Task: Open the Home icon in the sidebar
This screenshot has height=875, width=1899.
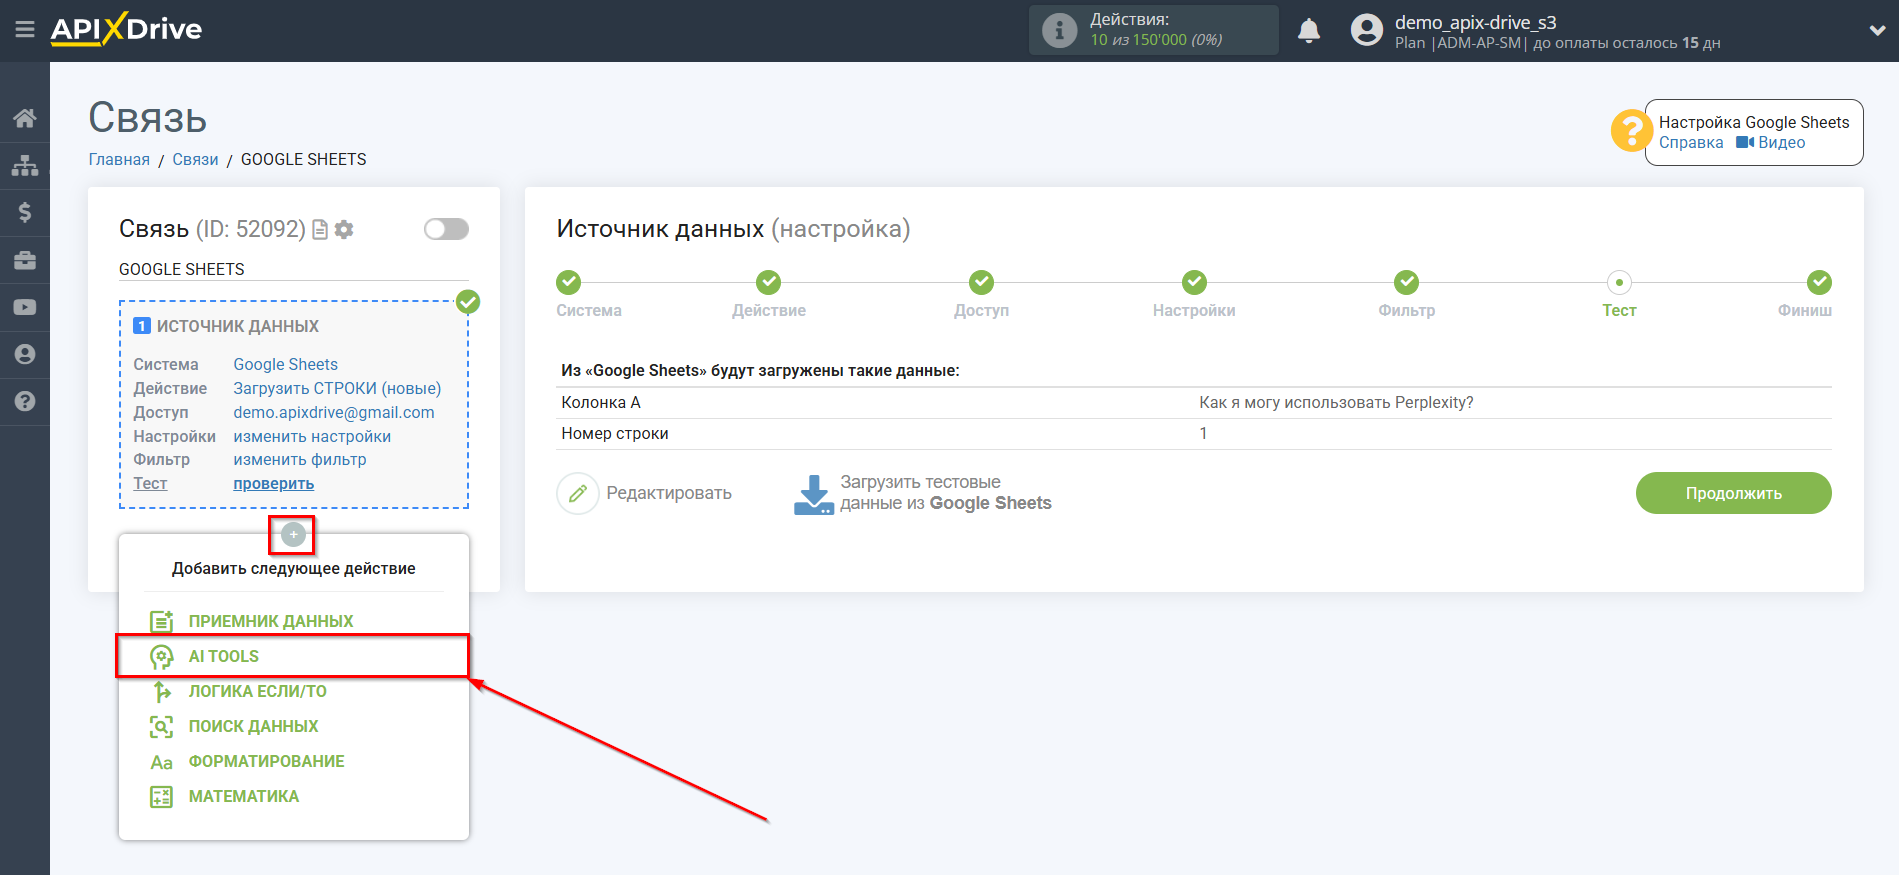Action: (x=25, y=118)
